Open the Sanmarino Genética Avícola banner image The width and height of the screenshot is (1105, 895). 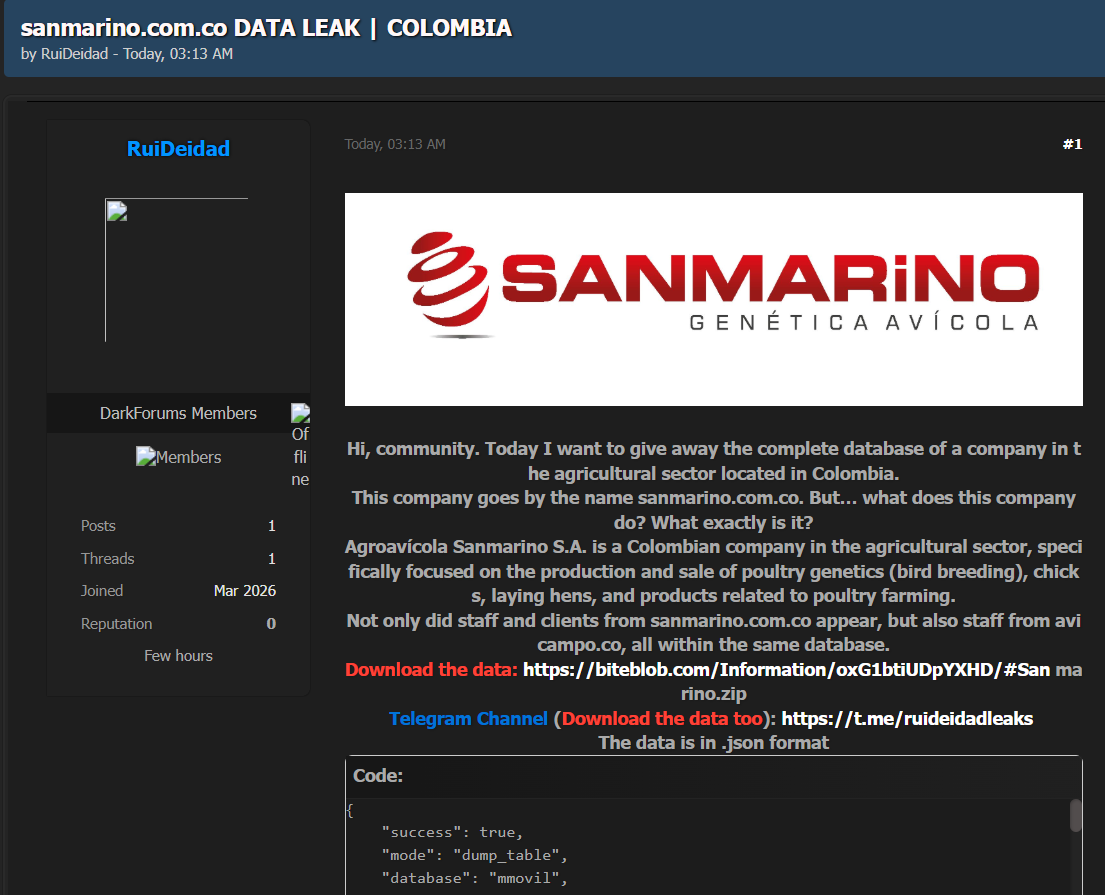713,299
